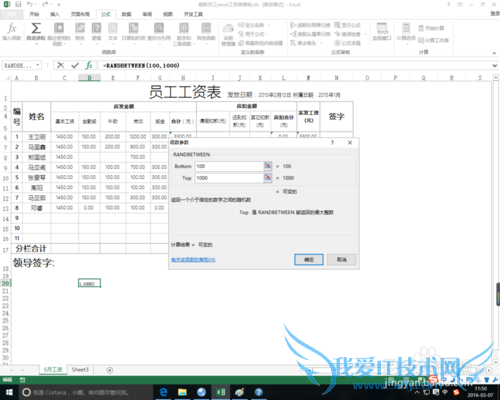Click Calculate Sheet (计算工作表)
Viewport: 500px width, 400px height.
click(x=433, y=40)
